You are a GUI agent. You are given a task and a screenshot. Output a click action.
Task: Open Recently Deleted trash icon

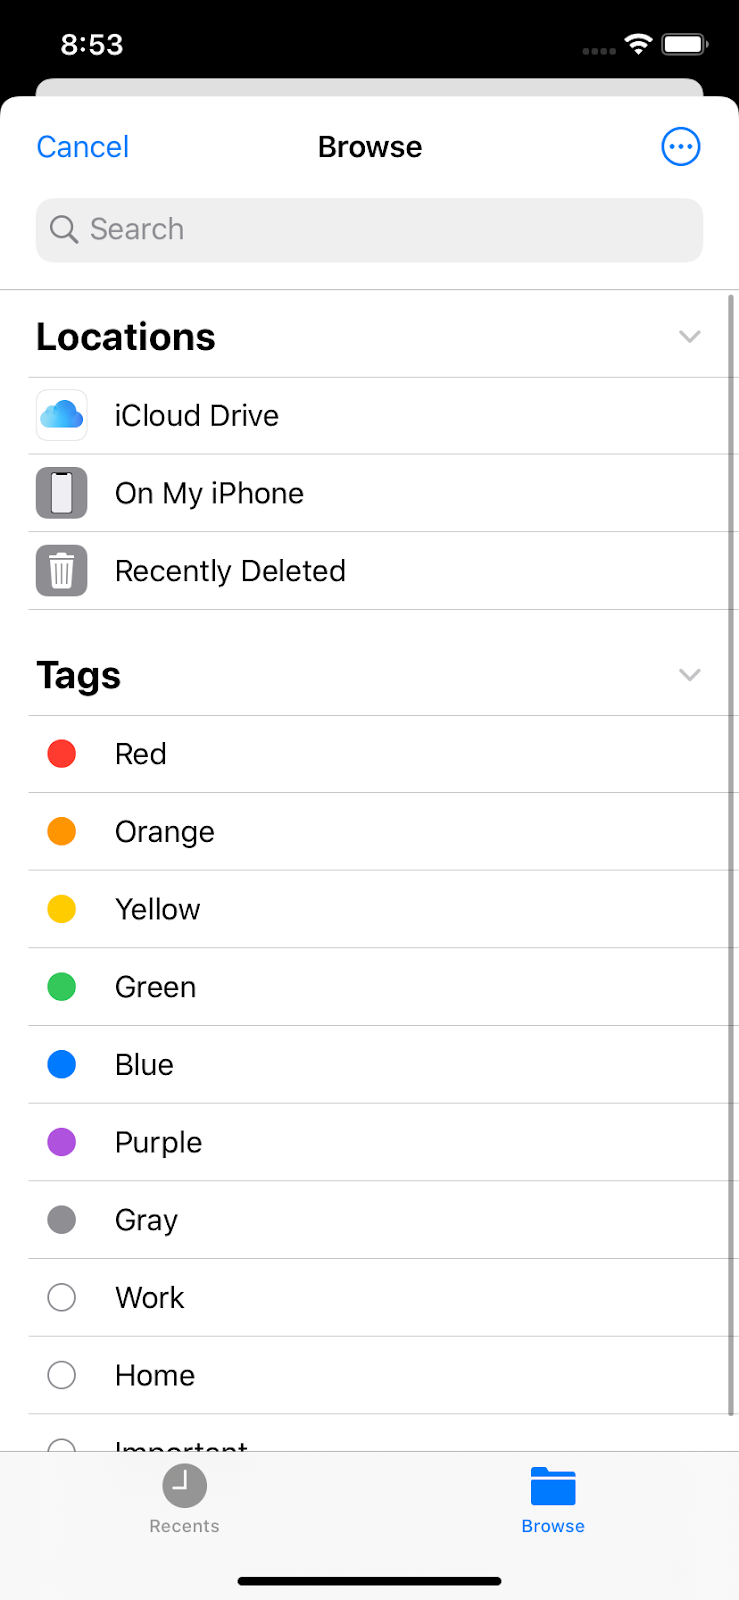click(62, 571)
